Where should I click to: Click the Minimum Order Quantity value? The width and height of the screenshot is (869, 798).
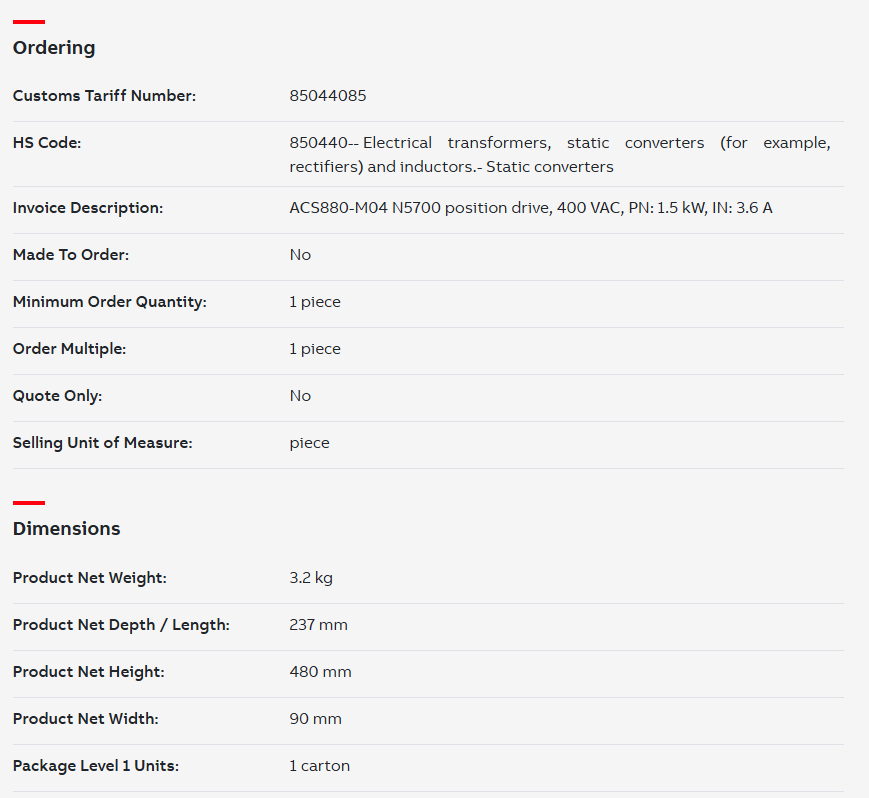315,302
